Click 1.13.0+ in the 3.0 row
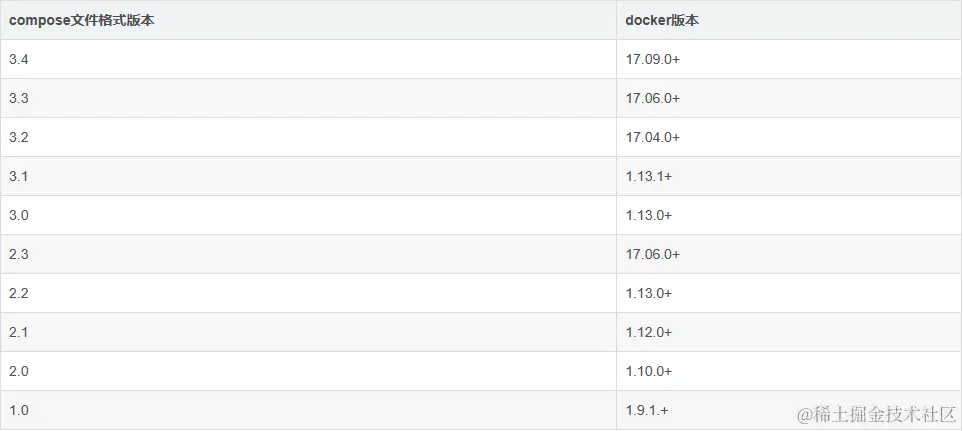This screenshot has height=431, width=963. tap(789, 216)
